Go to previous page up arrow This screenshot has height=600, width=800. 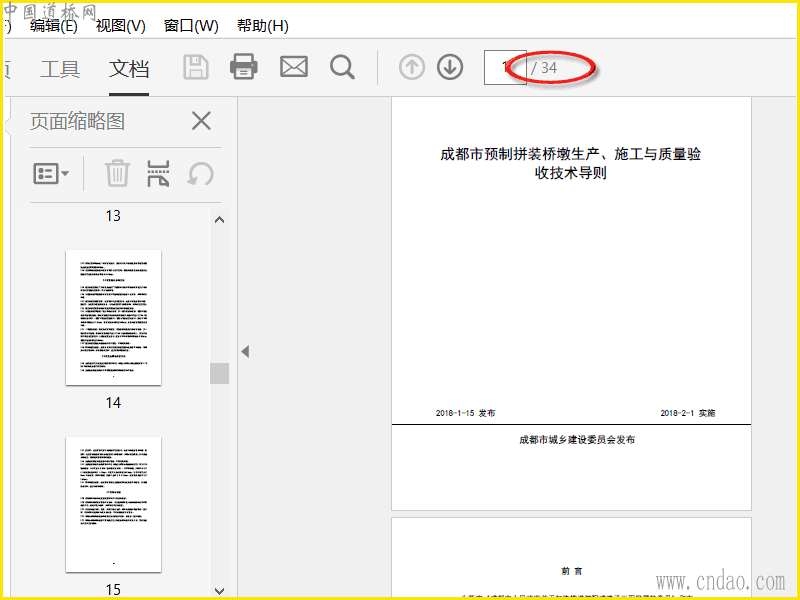(412, 67)
